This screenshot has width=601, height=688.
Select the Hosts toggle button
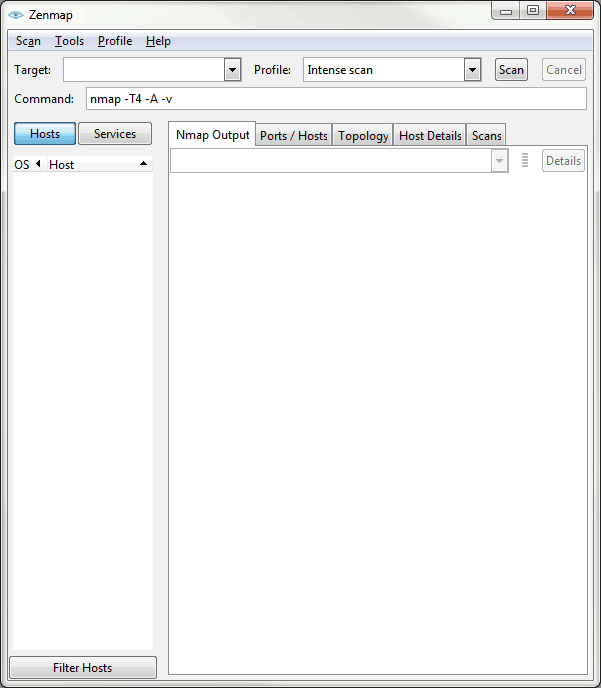point(45,134)
